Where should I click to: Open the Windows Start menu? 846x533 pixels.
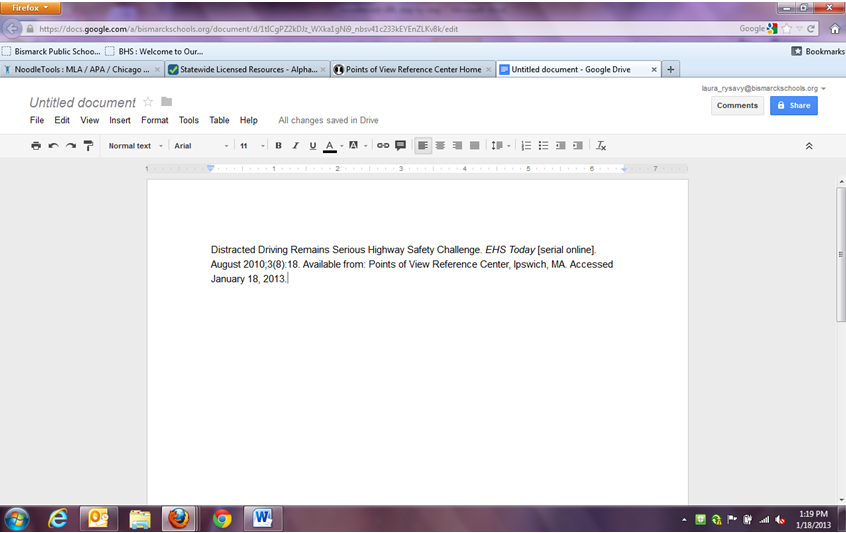(16, 519)
